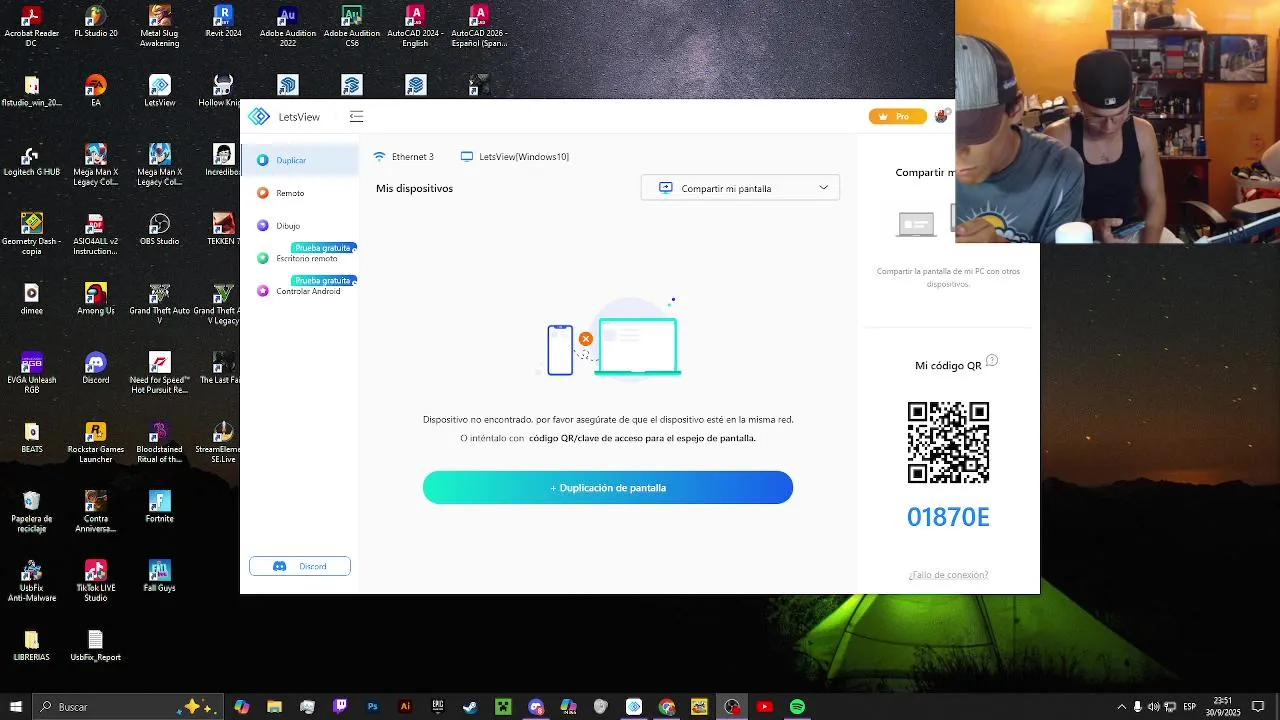The width and height of the screenshot is (1280, 720).
Task: Open the código QR/clave de acceso link
Action: [x=642, y=438]
